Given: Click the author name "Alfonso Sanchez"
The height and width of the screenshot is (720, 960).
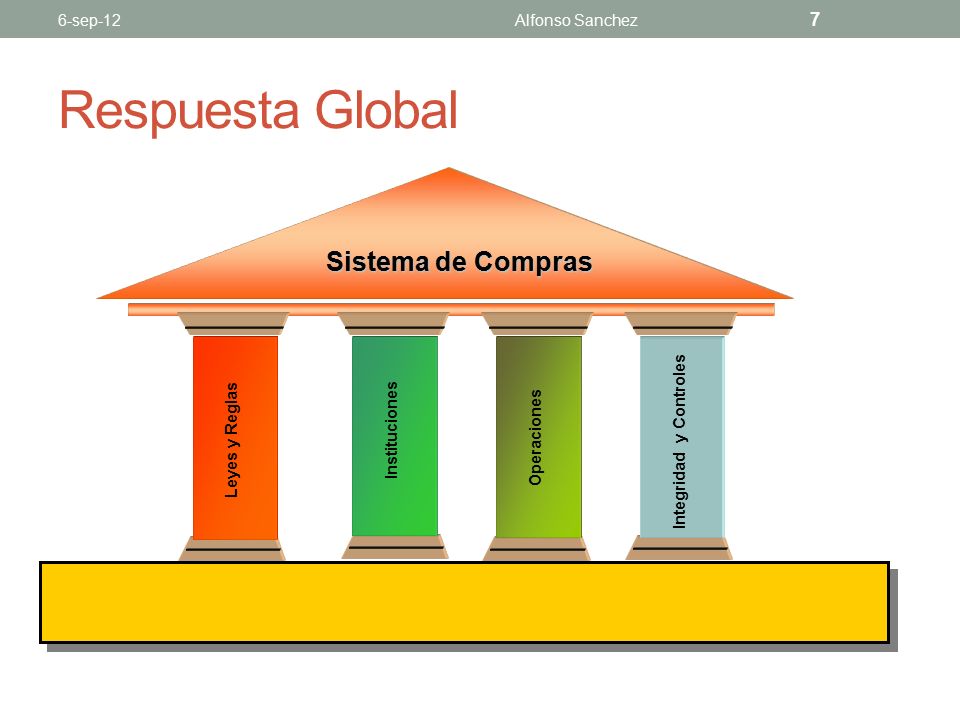Looking at the screenshot, I should pos(576,20).
